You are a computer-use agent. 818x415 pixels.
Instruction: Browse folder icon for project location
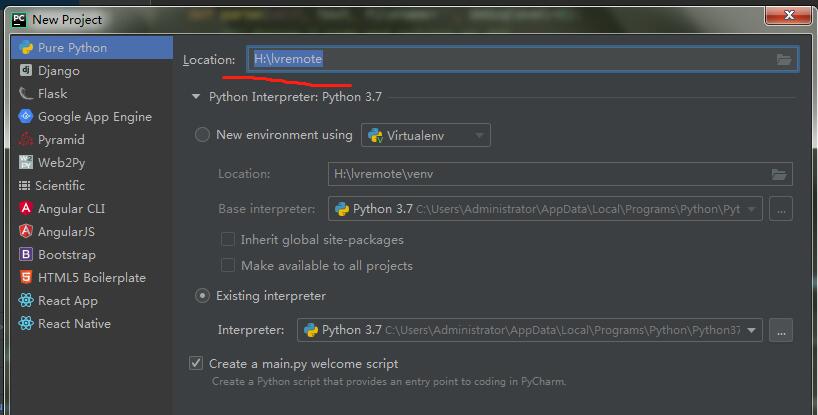pyautogui.click(x=784, y=59)
